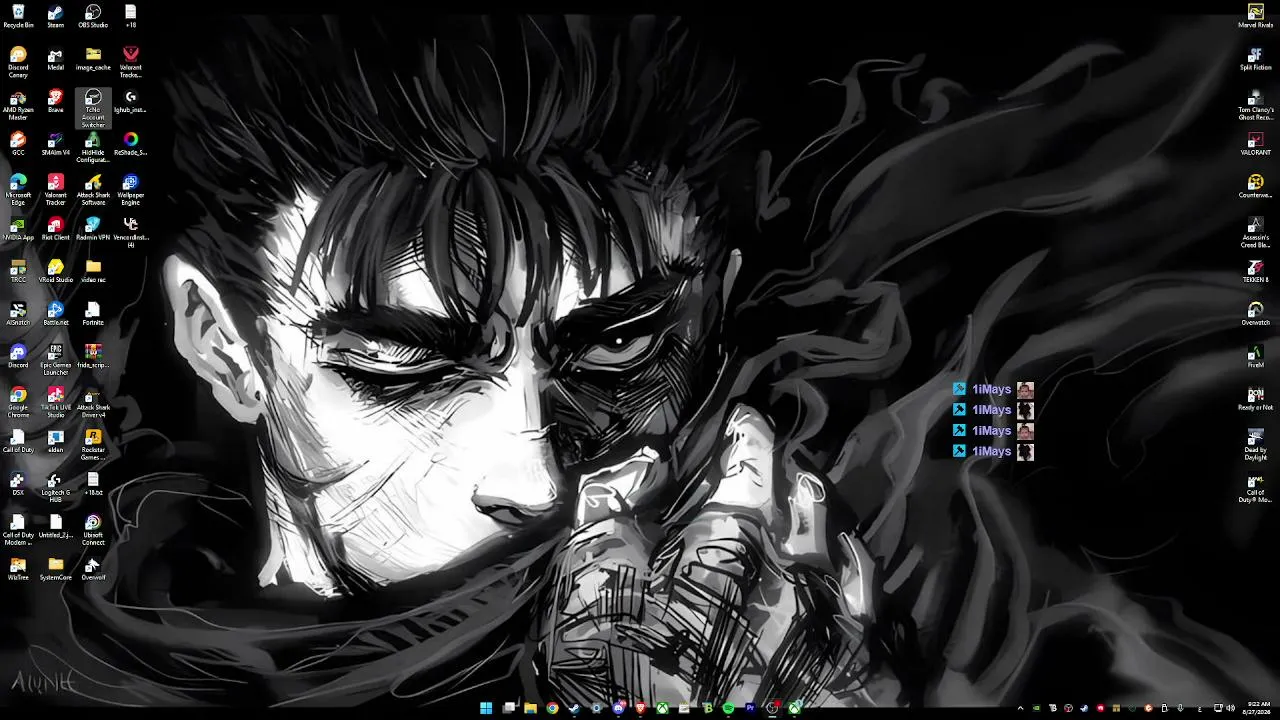Launch the TEKKEN 8 desktop shortcut
The width and height of the screenshot is (1280, 720).
(x=1255, y=271)
